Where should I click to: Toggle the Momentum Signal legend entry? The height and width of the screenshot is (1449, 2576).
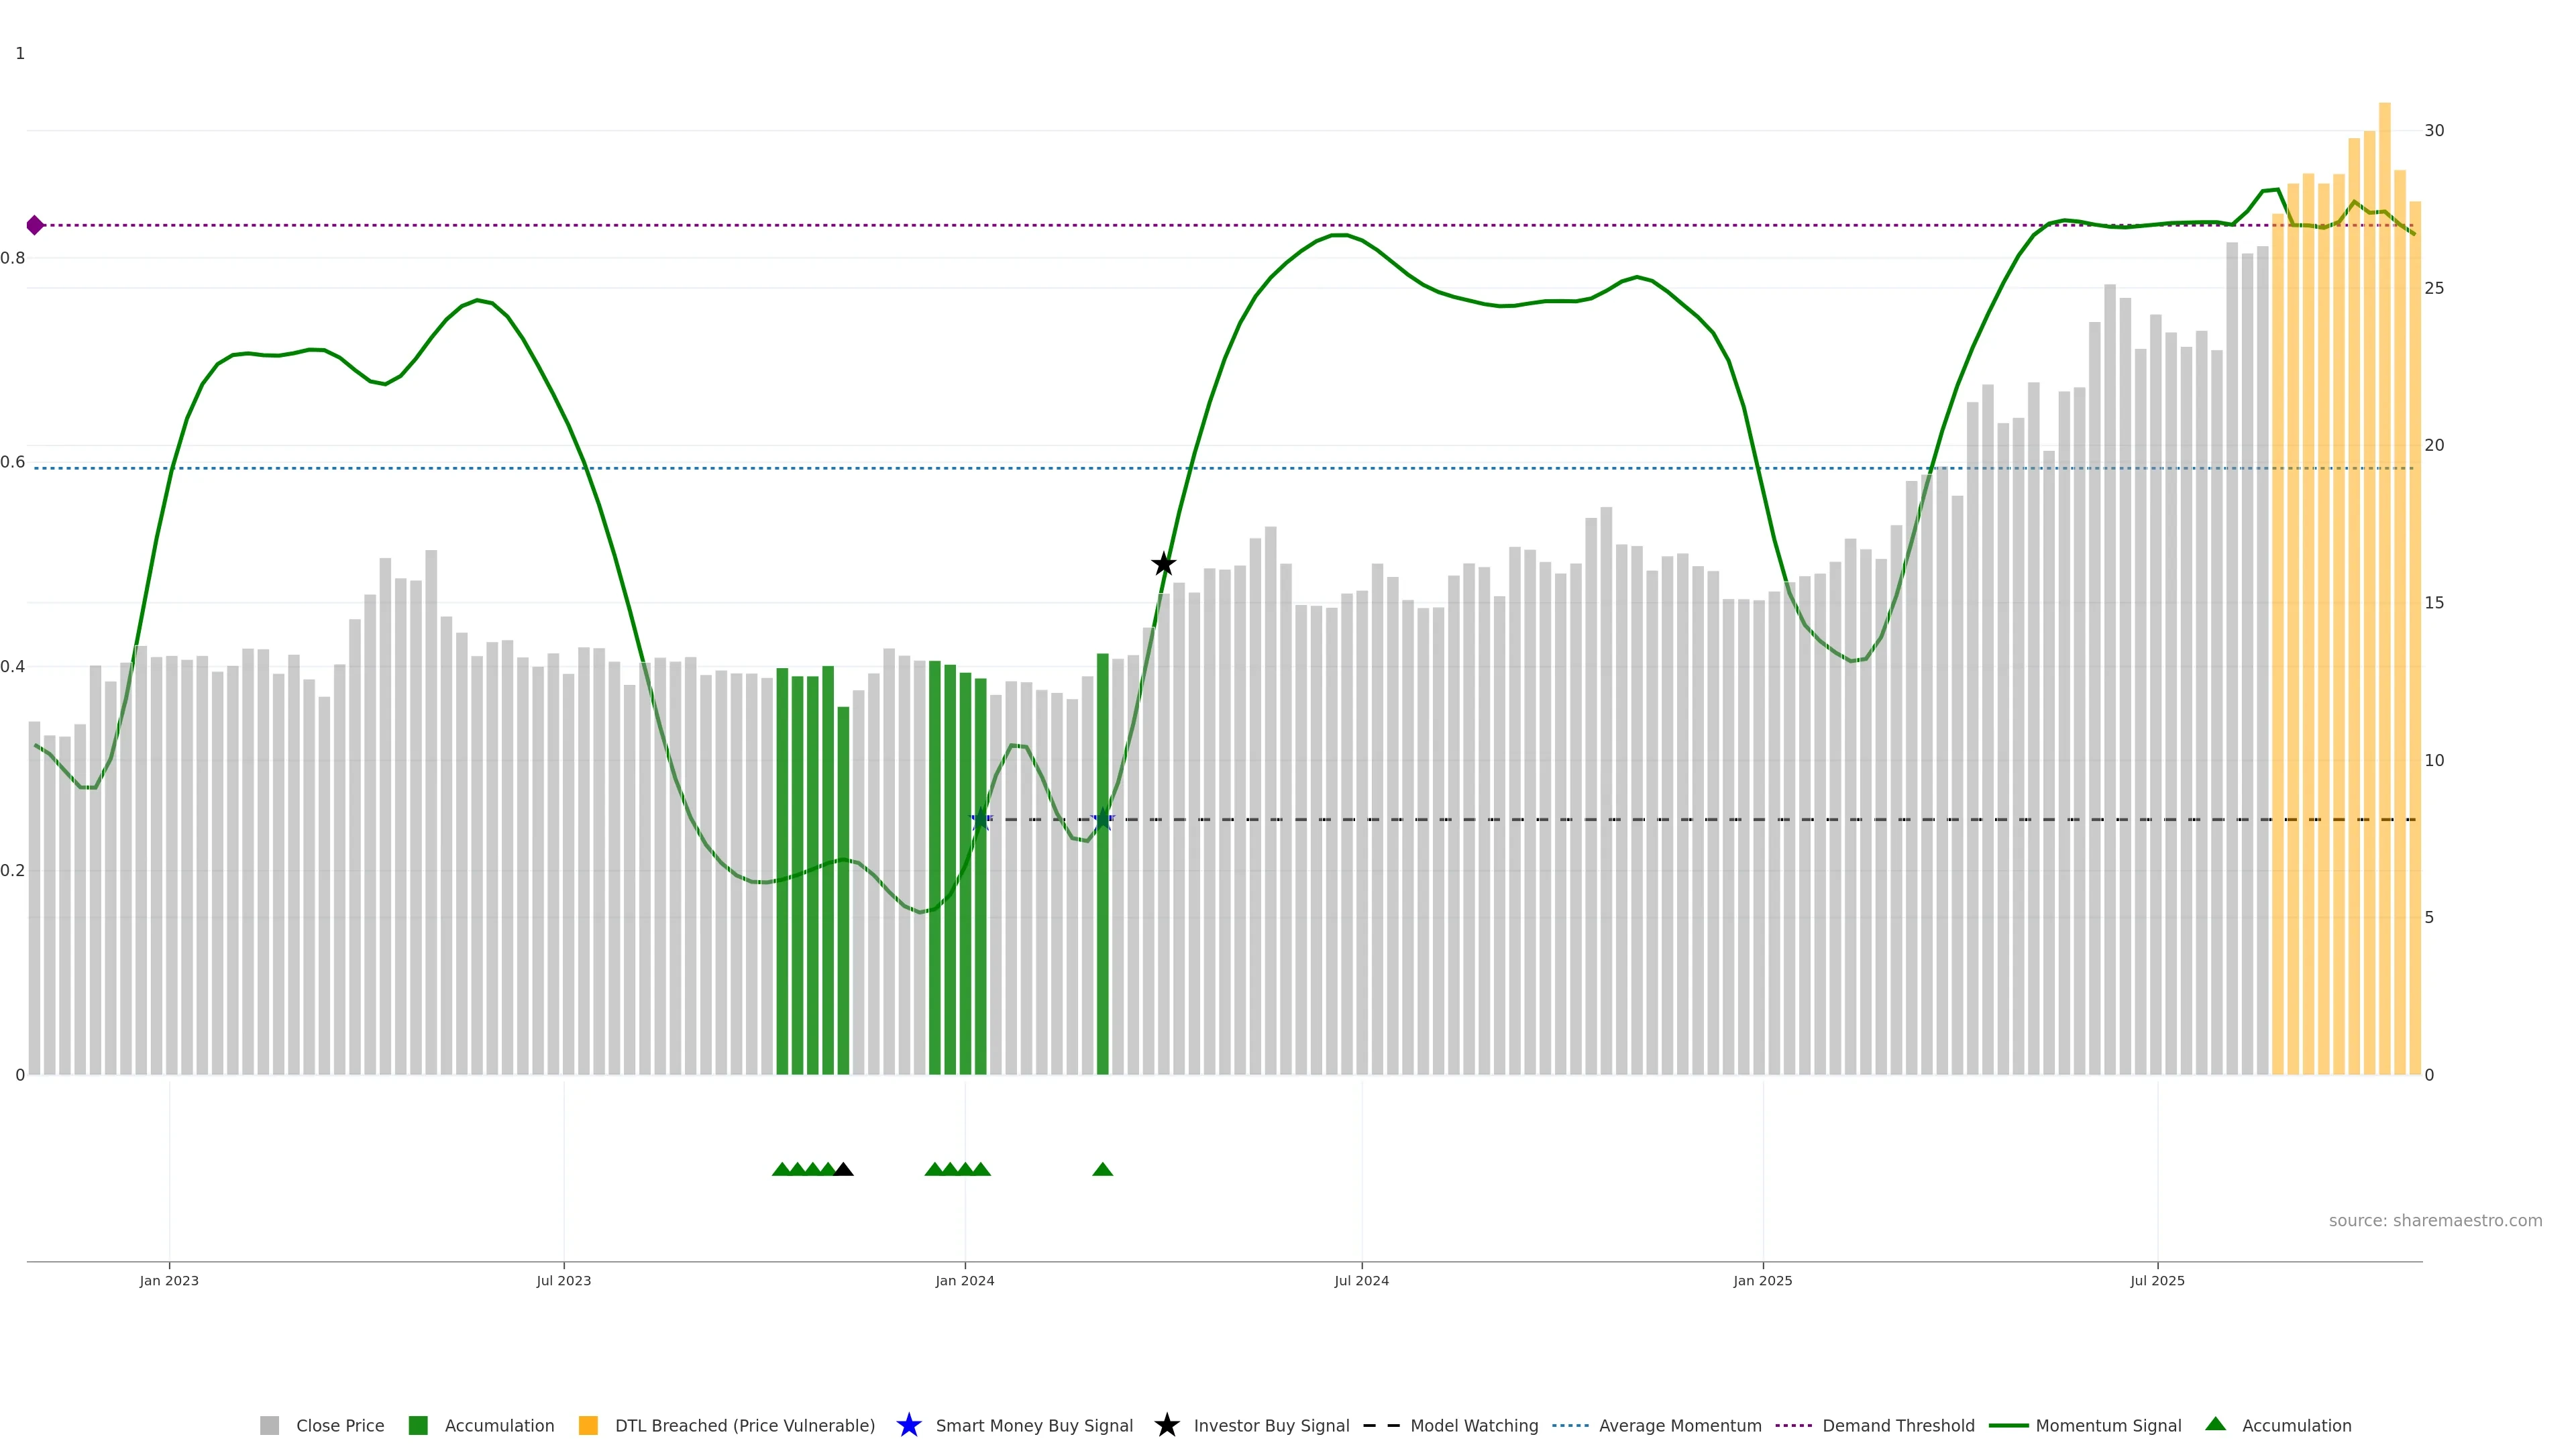(2107, 1425)
